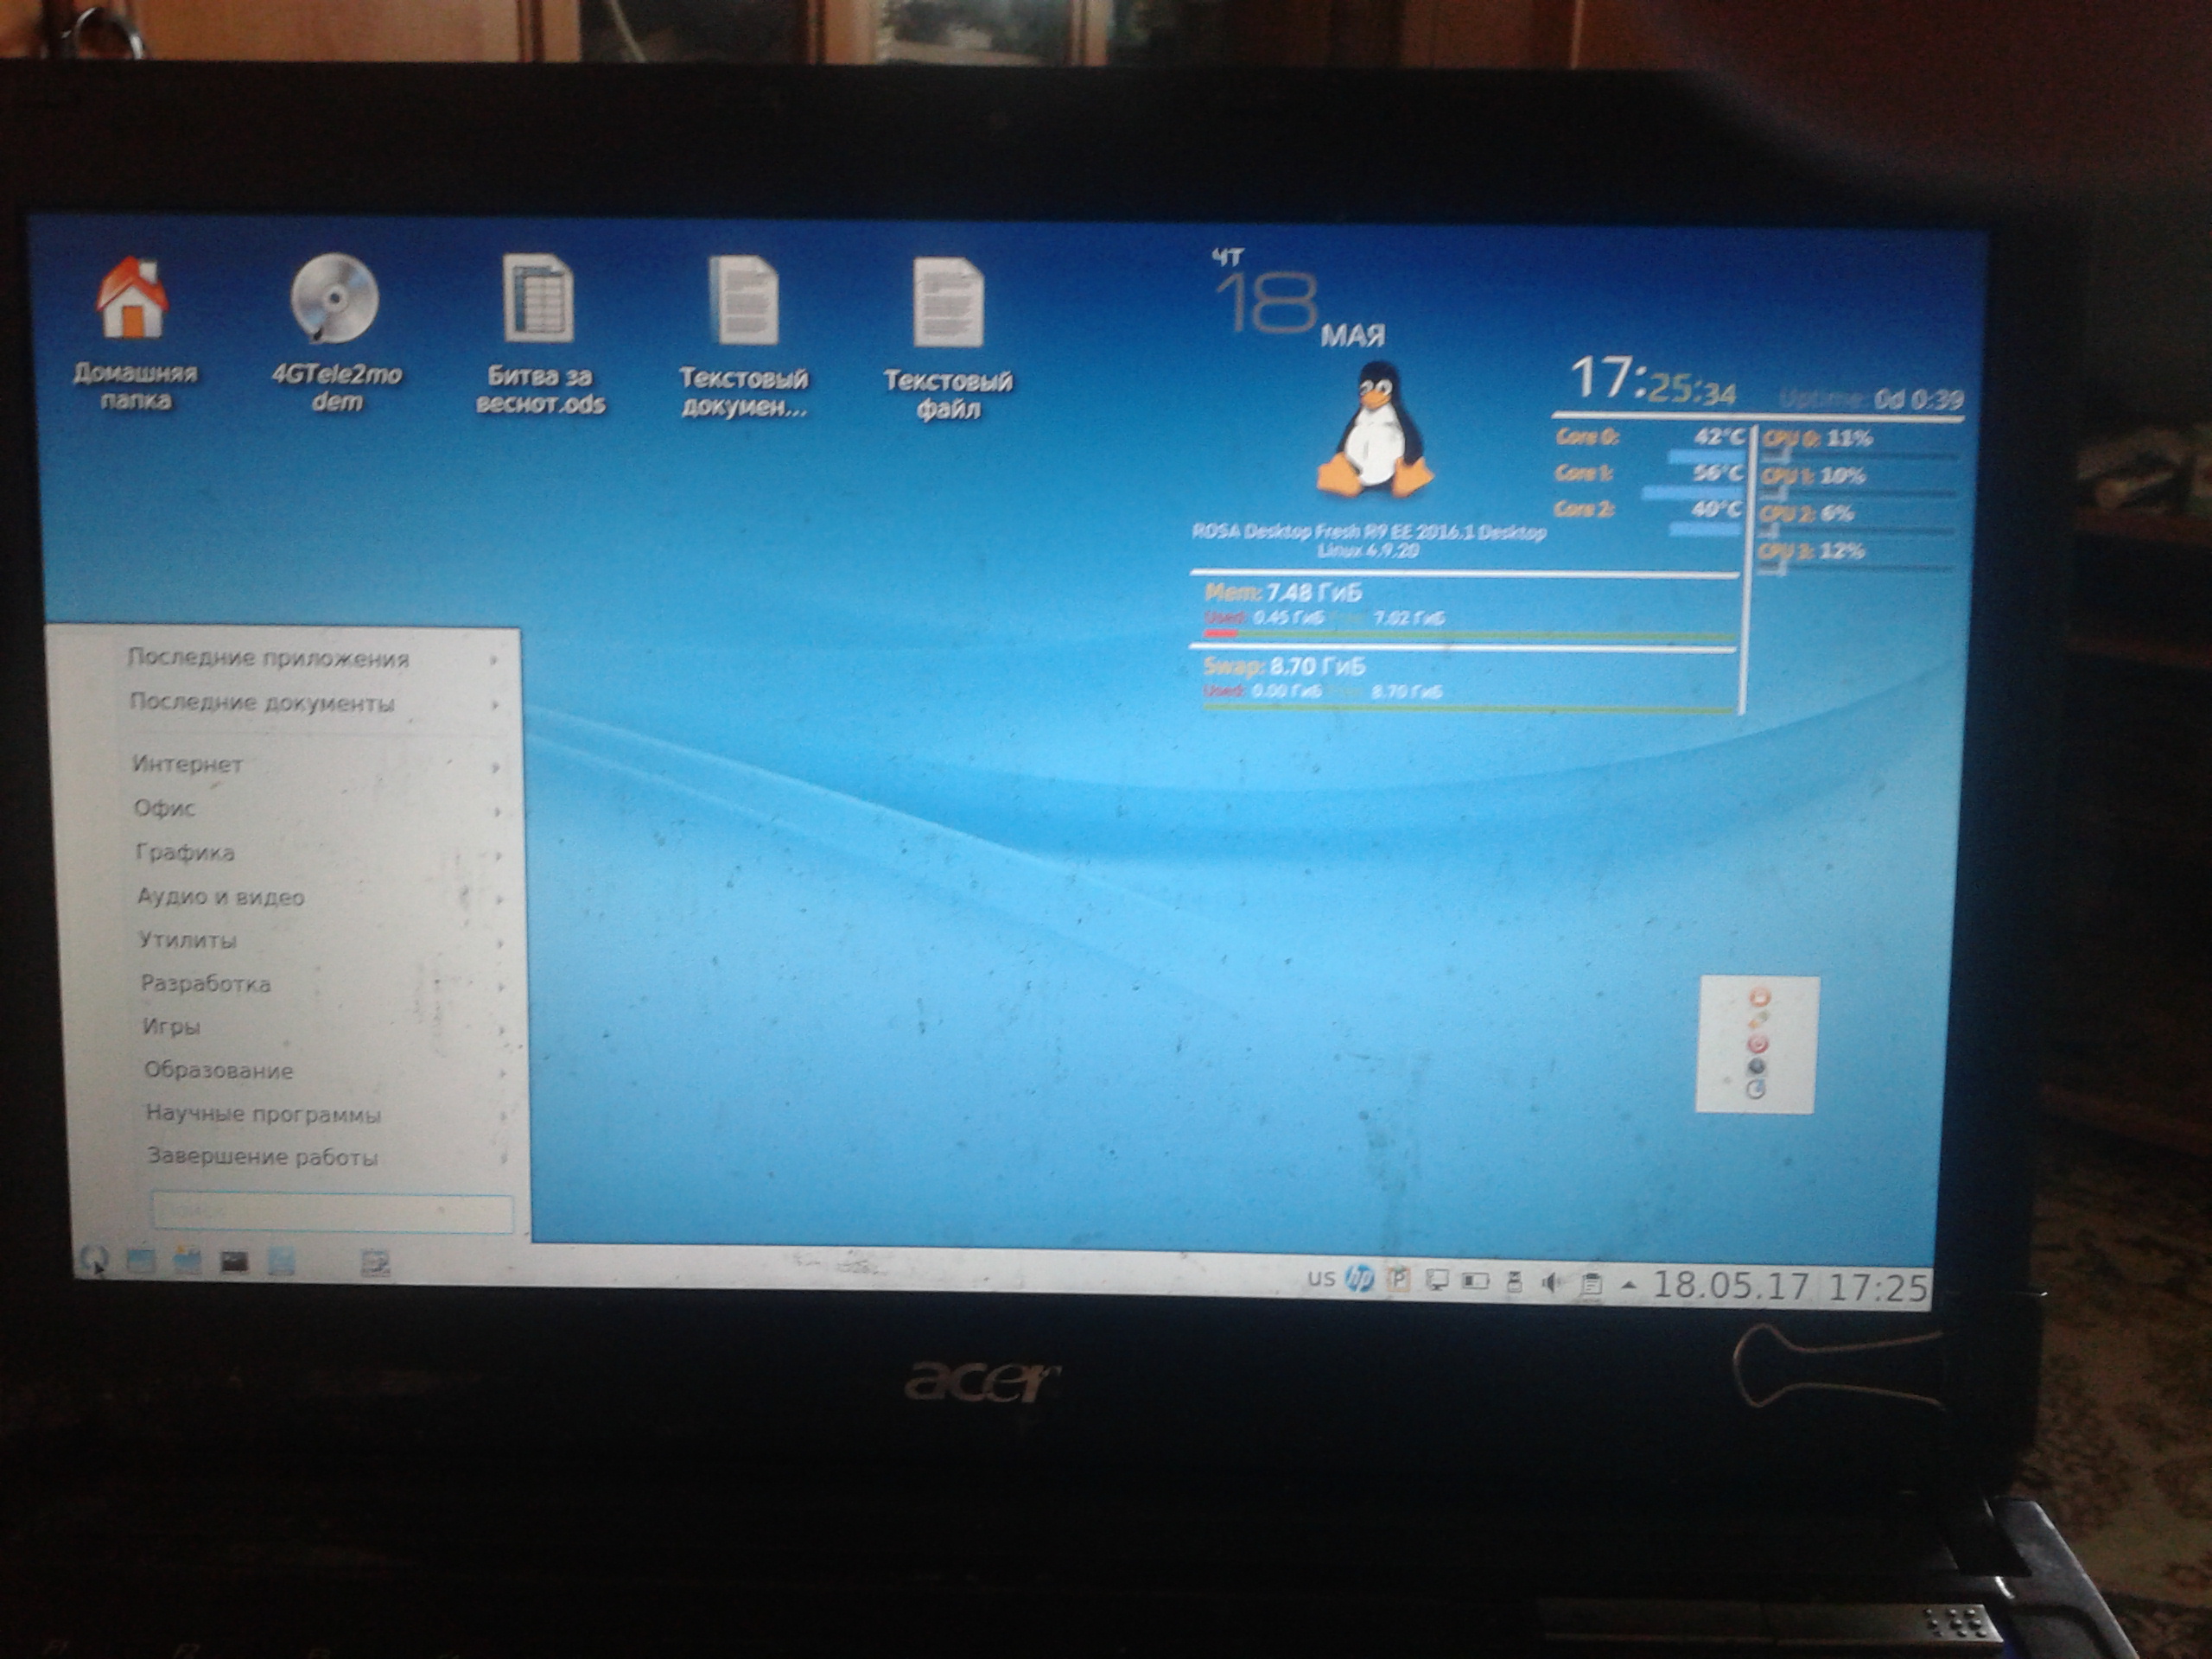Expand the Интернет submenu
This screenshot has height=1659, width=2212.
pyautogui.click(x=188, y=765)
